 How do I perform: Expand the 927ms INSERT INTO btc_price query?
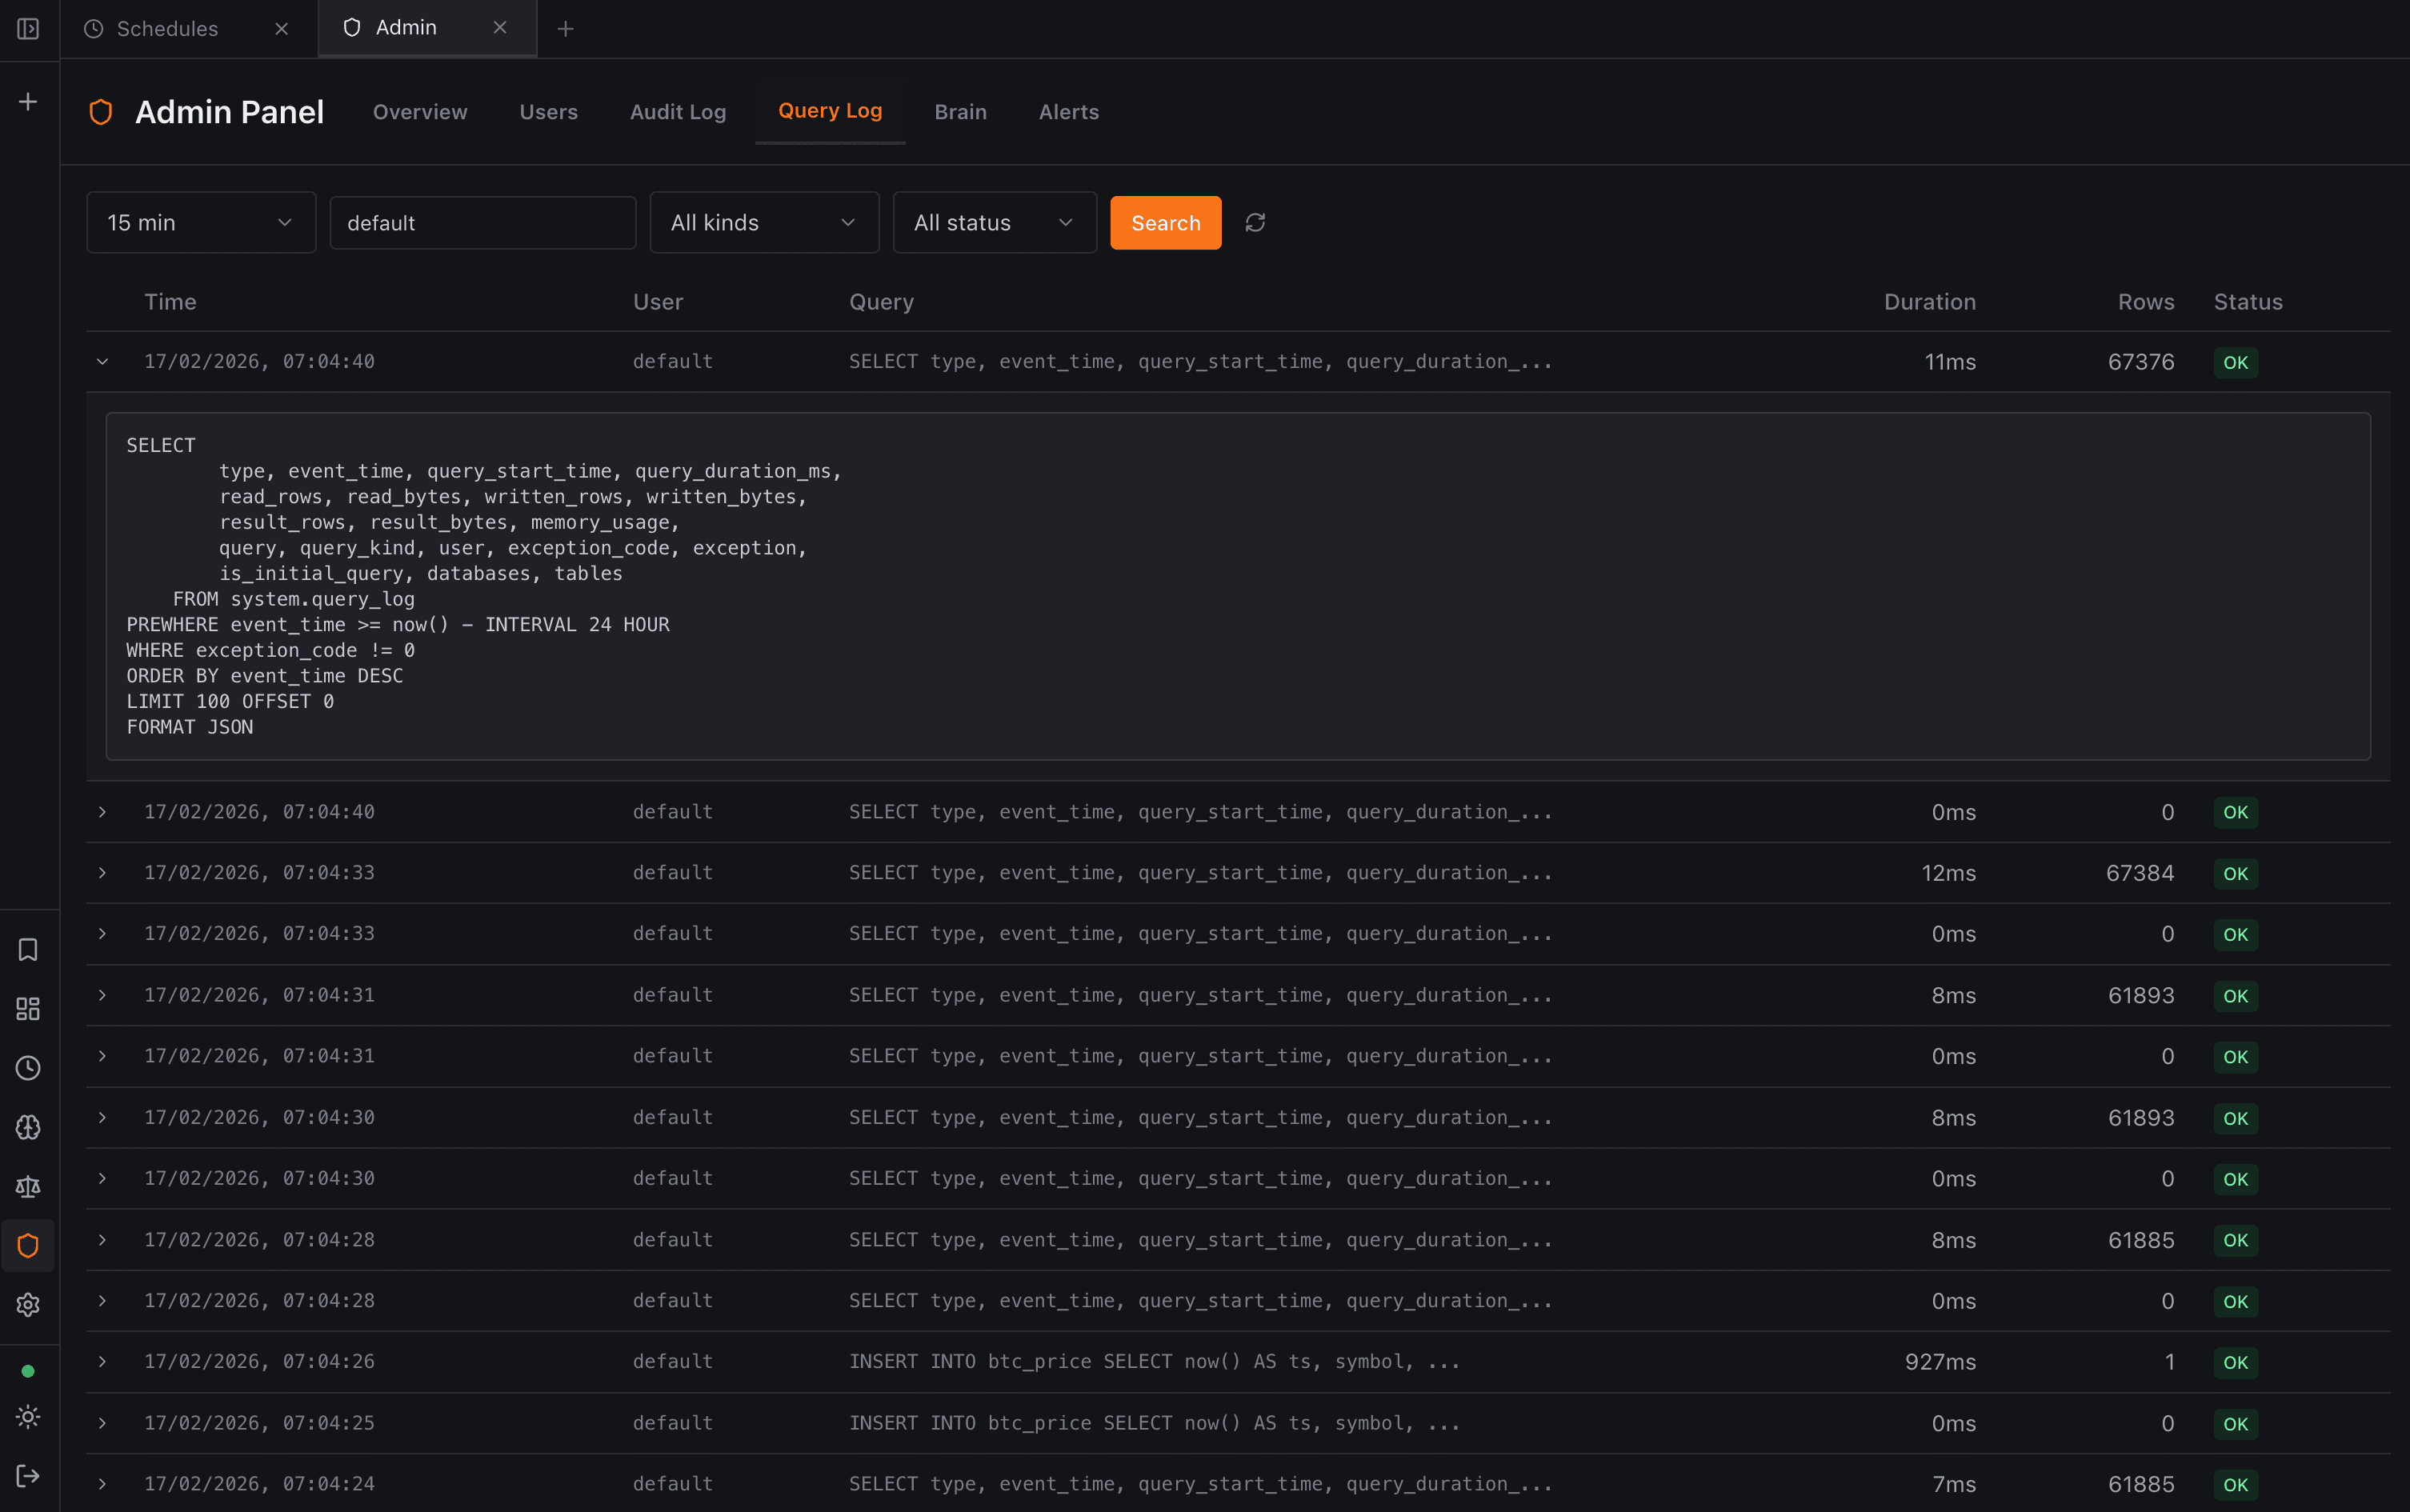click(103, 1361)
